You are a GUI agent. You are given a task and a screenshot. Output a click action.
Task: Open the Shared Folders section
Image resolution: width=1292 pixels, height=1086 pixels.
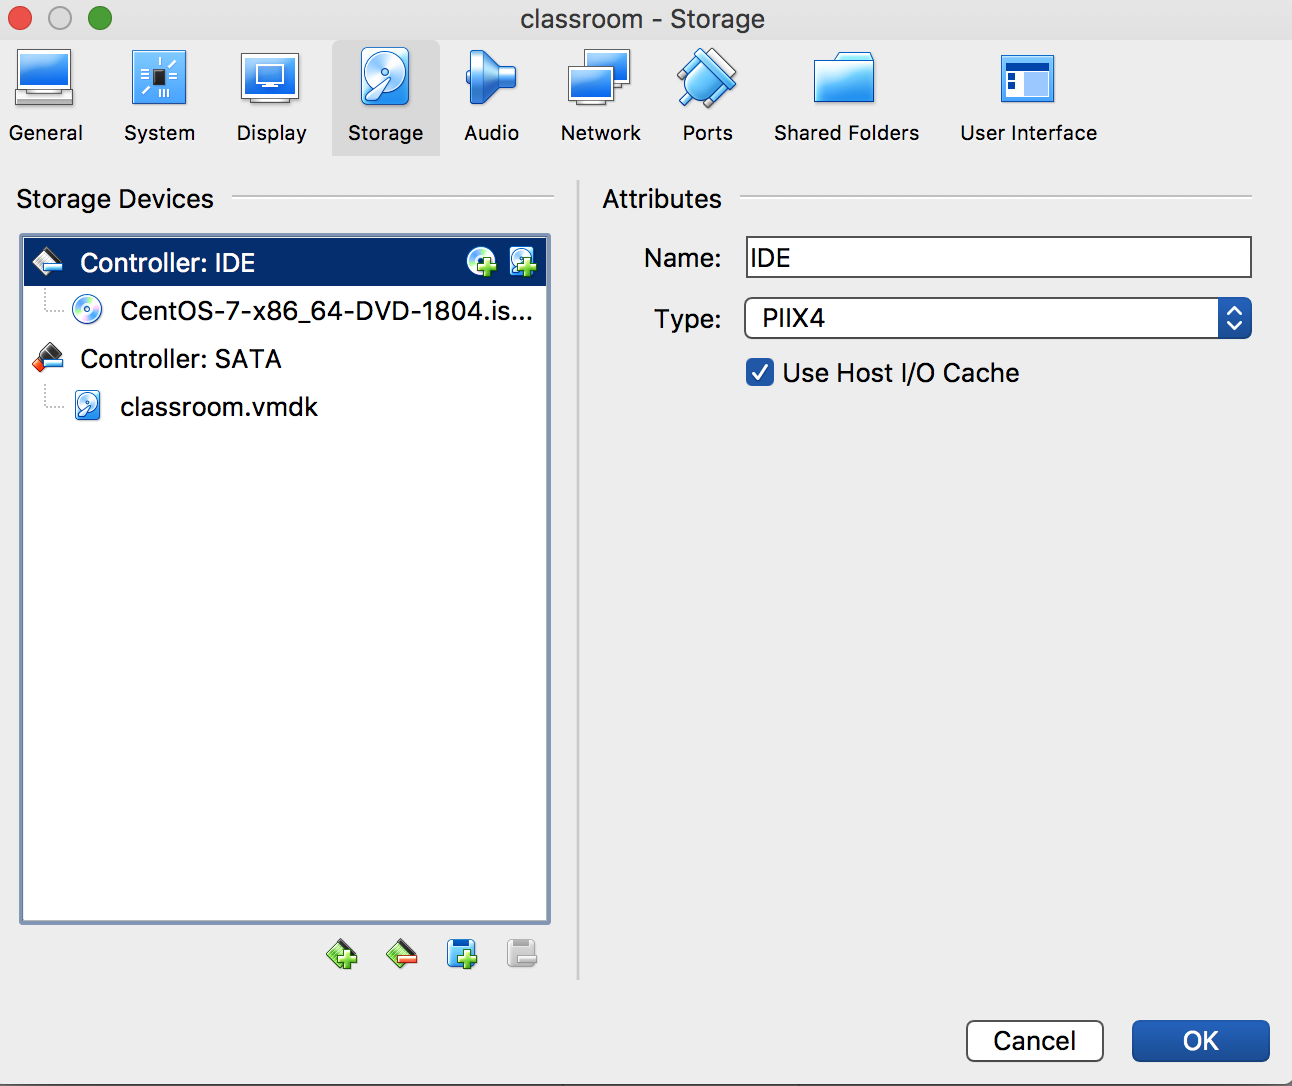846,98
